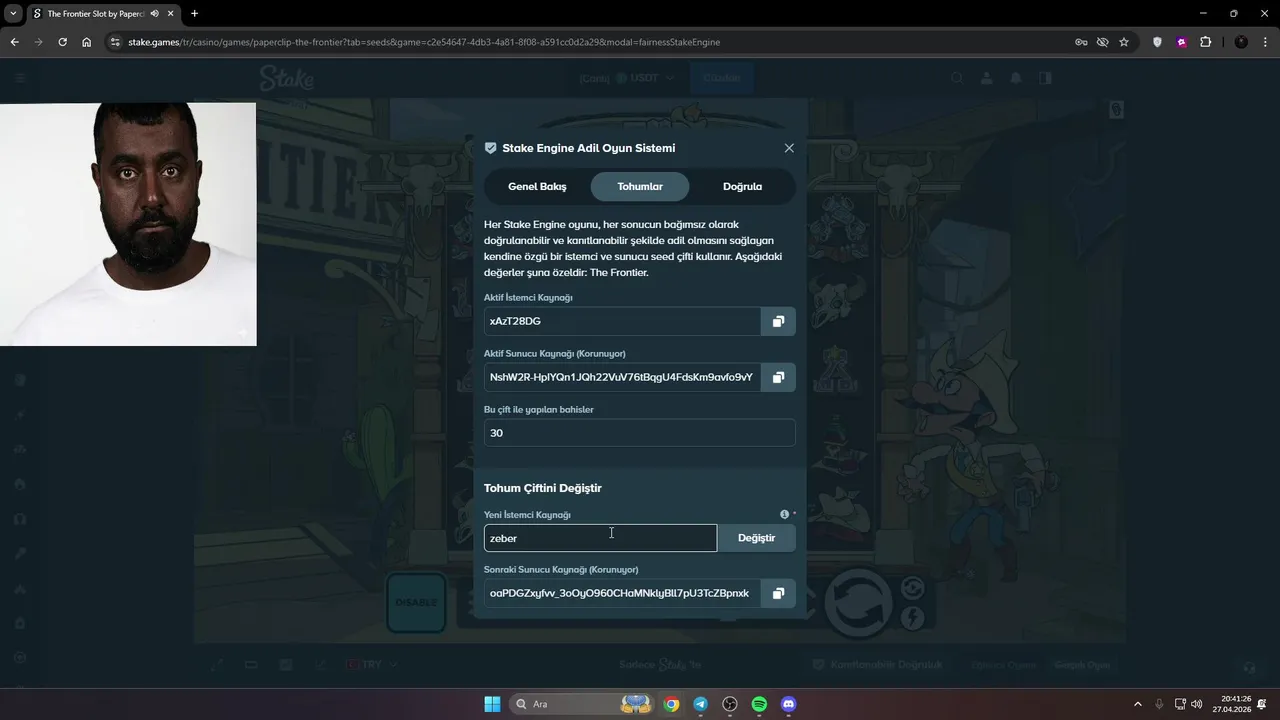Image resolution: width=1280 pixels, height=720 pixels.
Task: Open site search magnifier icon
Action: (x=957, y=78)
